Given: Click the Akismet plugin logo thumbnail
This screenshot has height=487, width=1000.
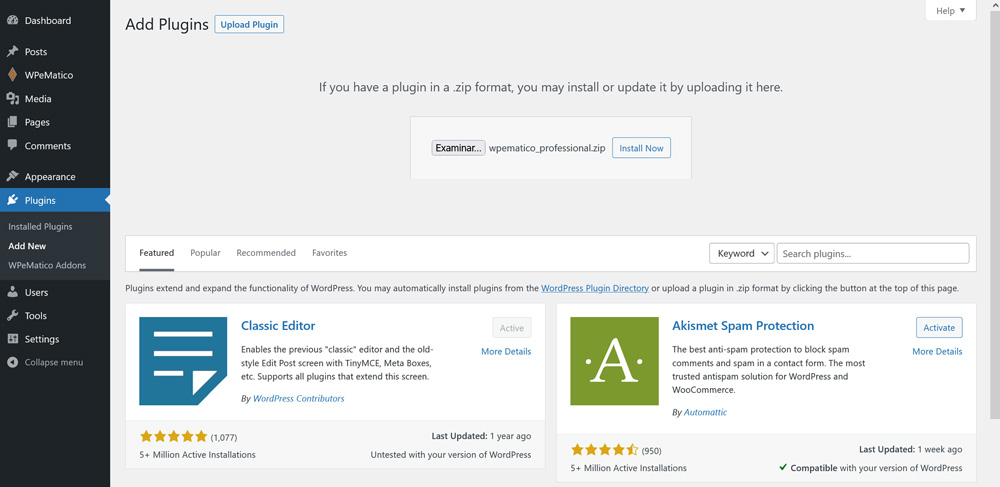Looking at the screenshot, I should 614,361.
